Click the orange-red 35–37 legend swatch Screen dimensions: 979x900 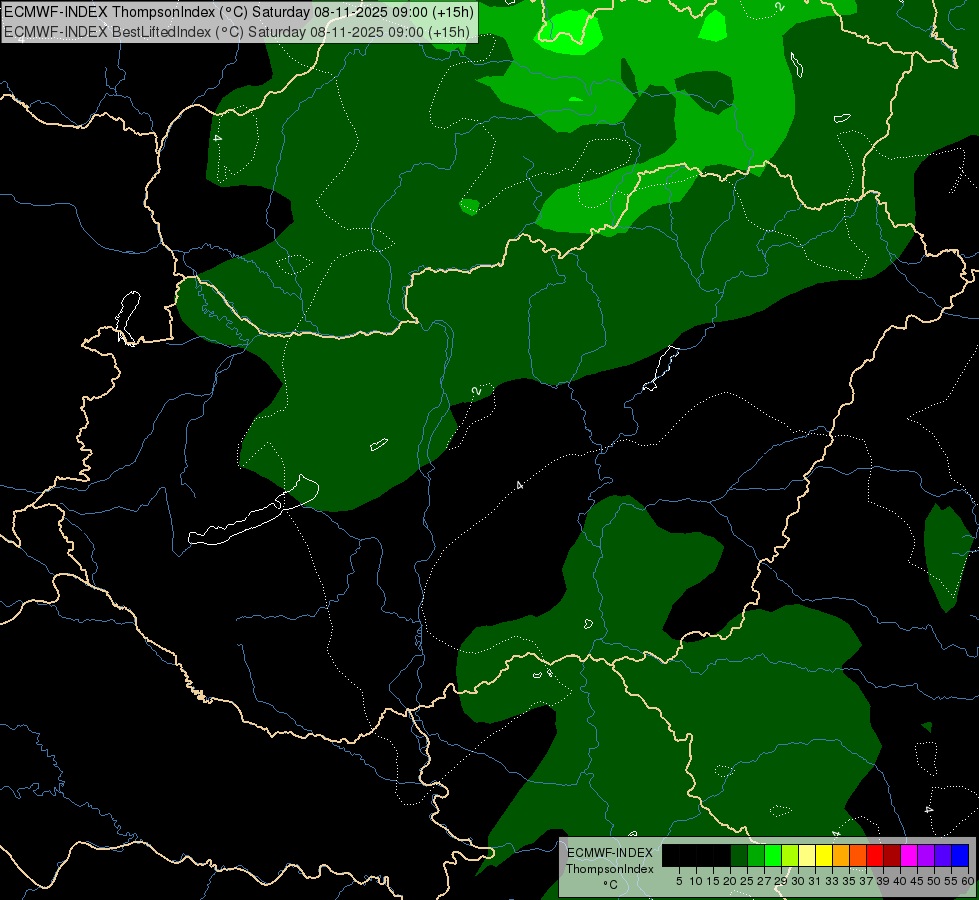(x=858, y=855)
